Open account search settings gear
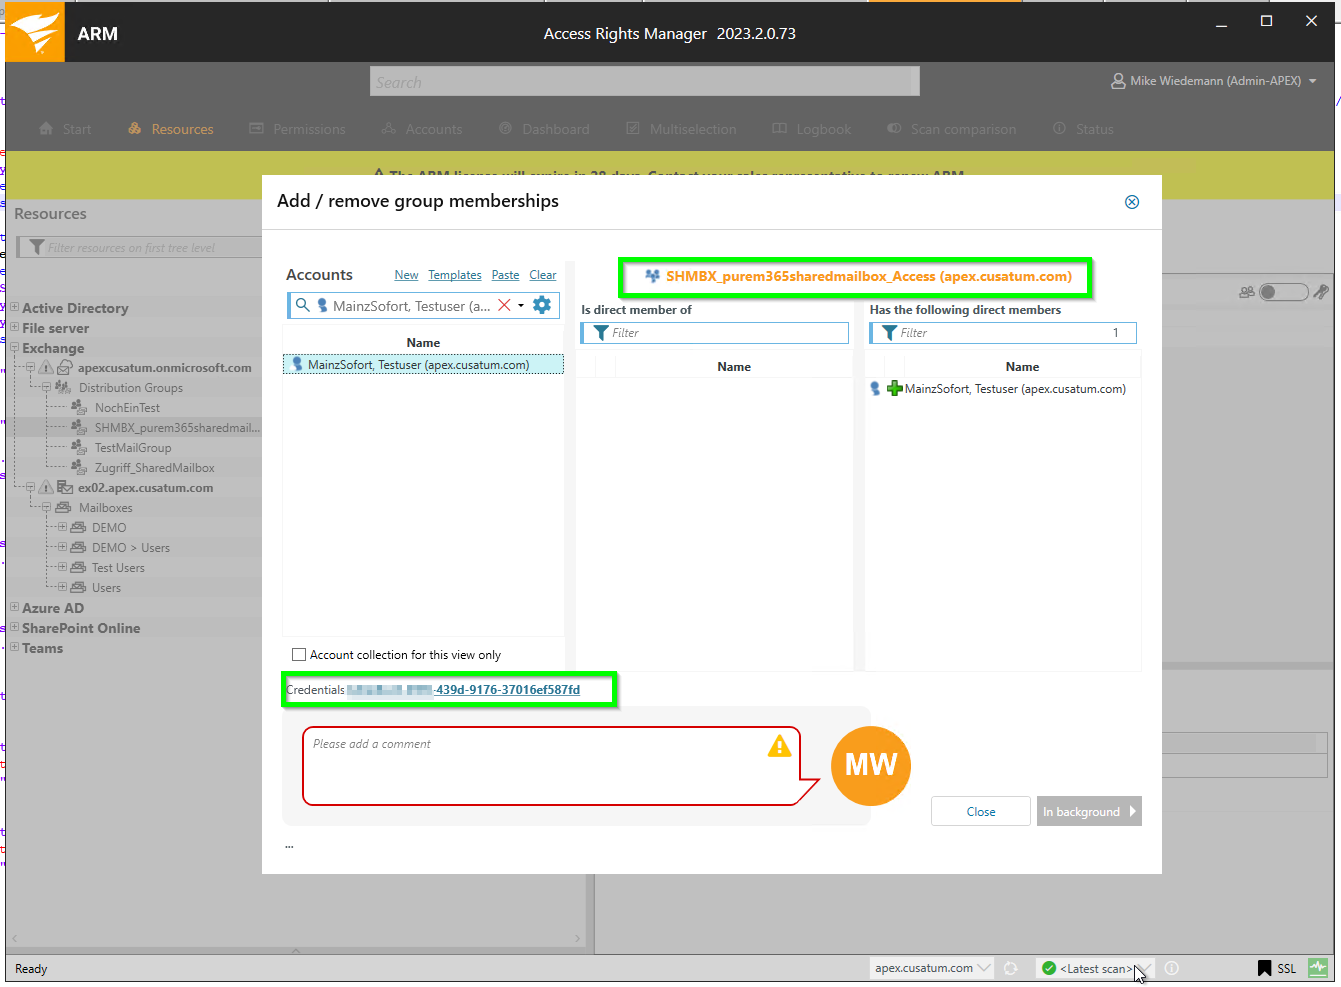Image resolution: width=1341 pixels, height=987 pixels. coord(542,305)
